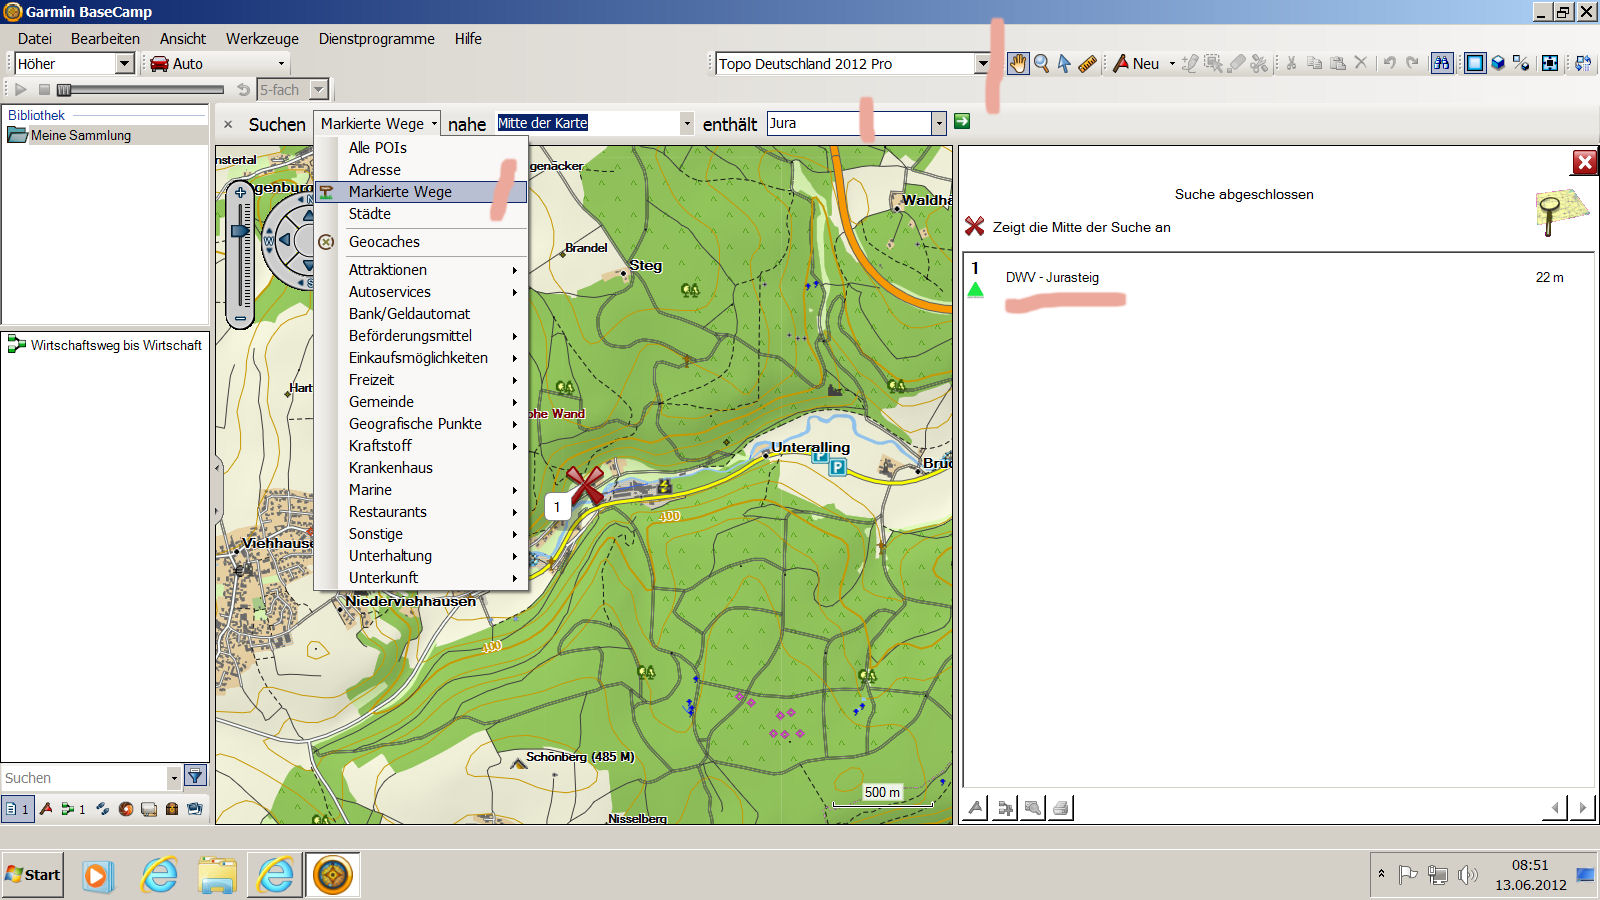The image size is (1600, 900).
Task: Click the zoom-in plus on map slider
Action: [x=240, y=193]
